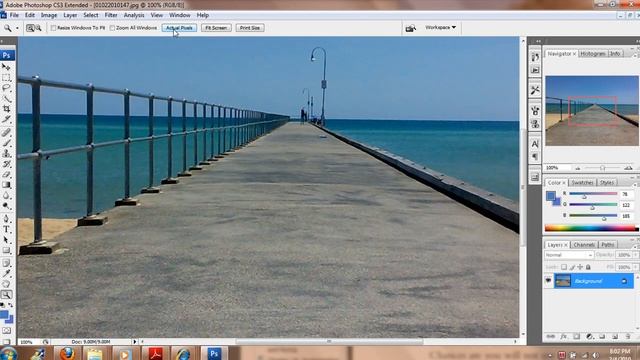This screenshot has height=360, width=640.
Task: Select the Eraser tool
Action: (x=6, y=175)
